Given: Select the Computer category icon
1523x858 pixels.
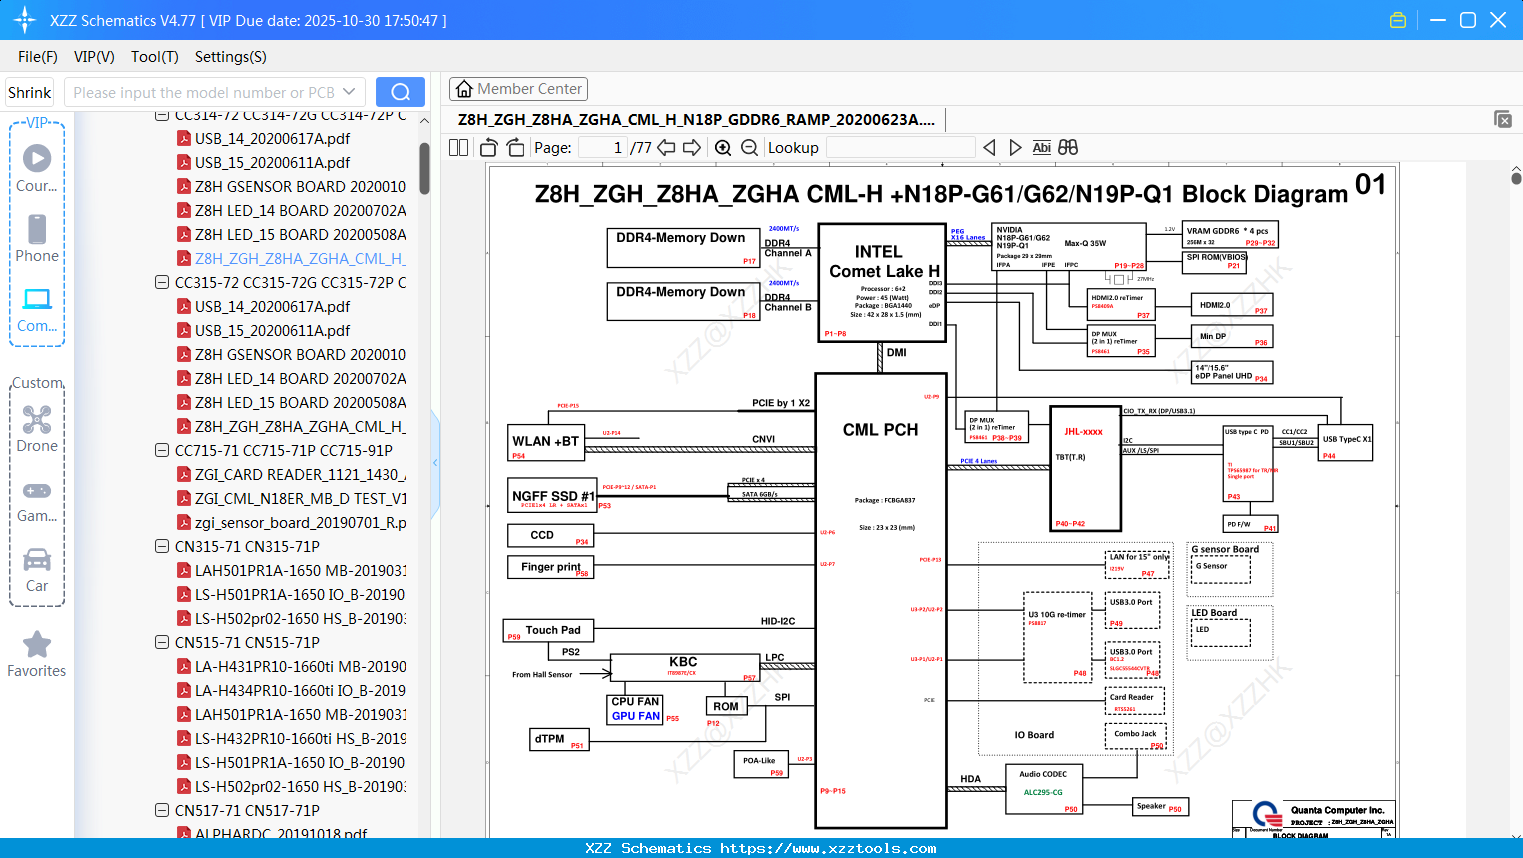Looking at the screenshot, I should 37,309.
